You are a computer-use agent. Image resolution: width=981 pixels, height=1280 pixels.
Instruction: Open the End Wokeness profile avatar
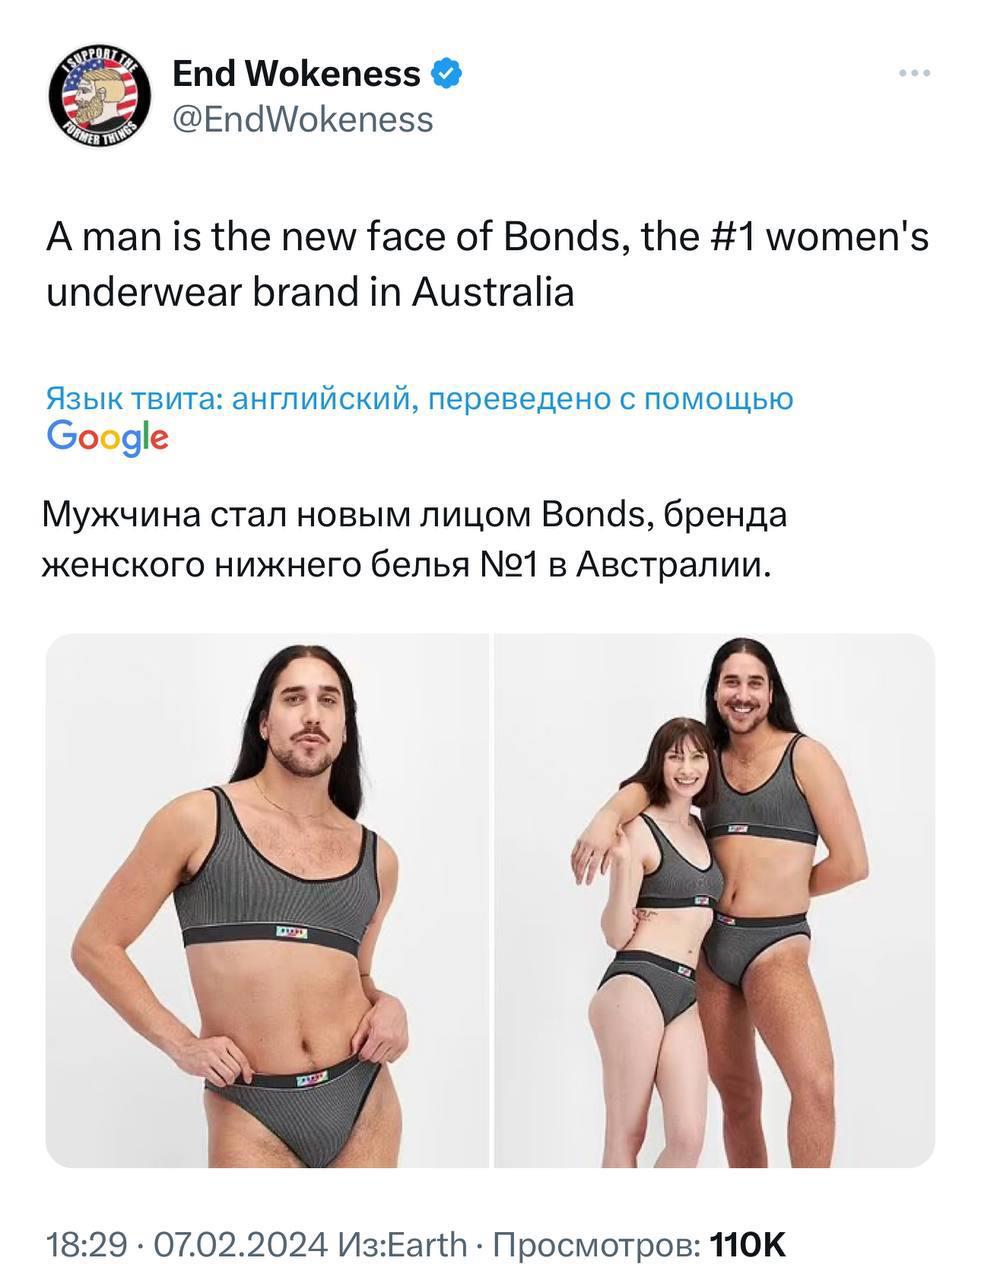[x=99, y=99]
